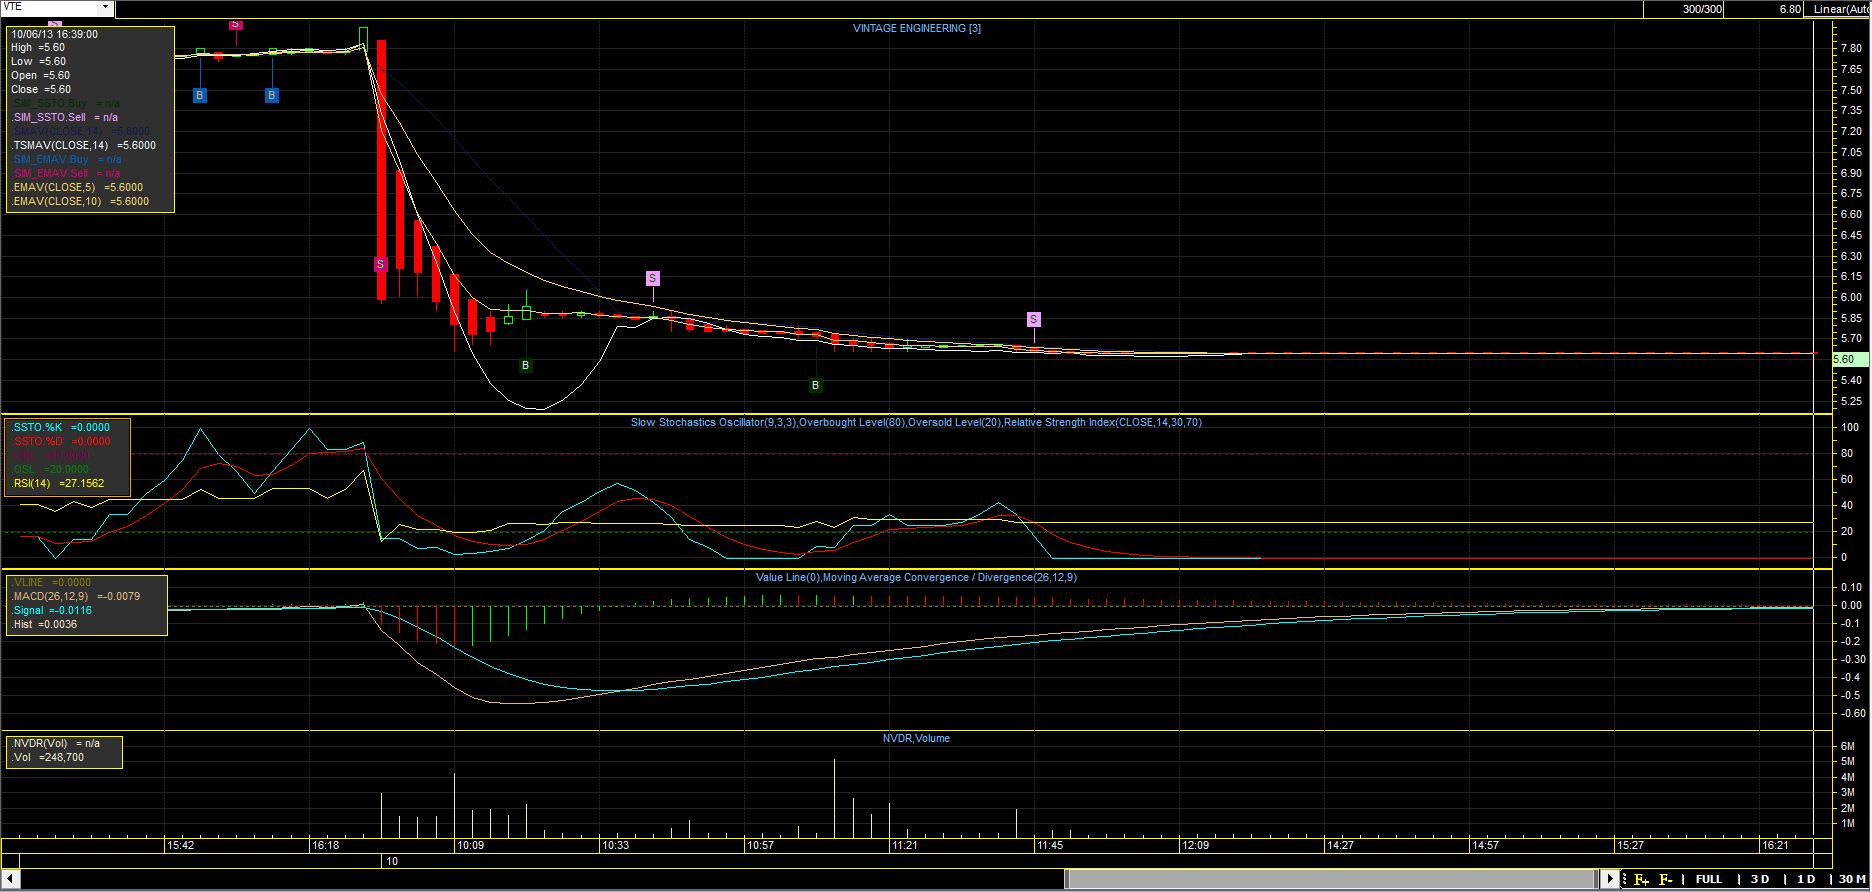Click the 300/300 bar count field
Screen dimensions: 1872x892
(x=1702, y=9)
